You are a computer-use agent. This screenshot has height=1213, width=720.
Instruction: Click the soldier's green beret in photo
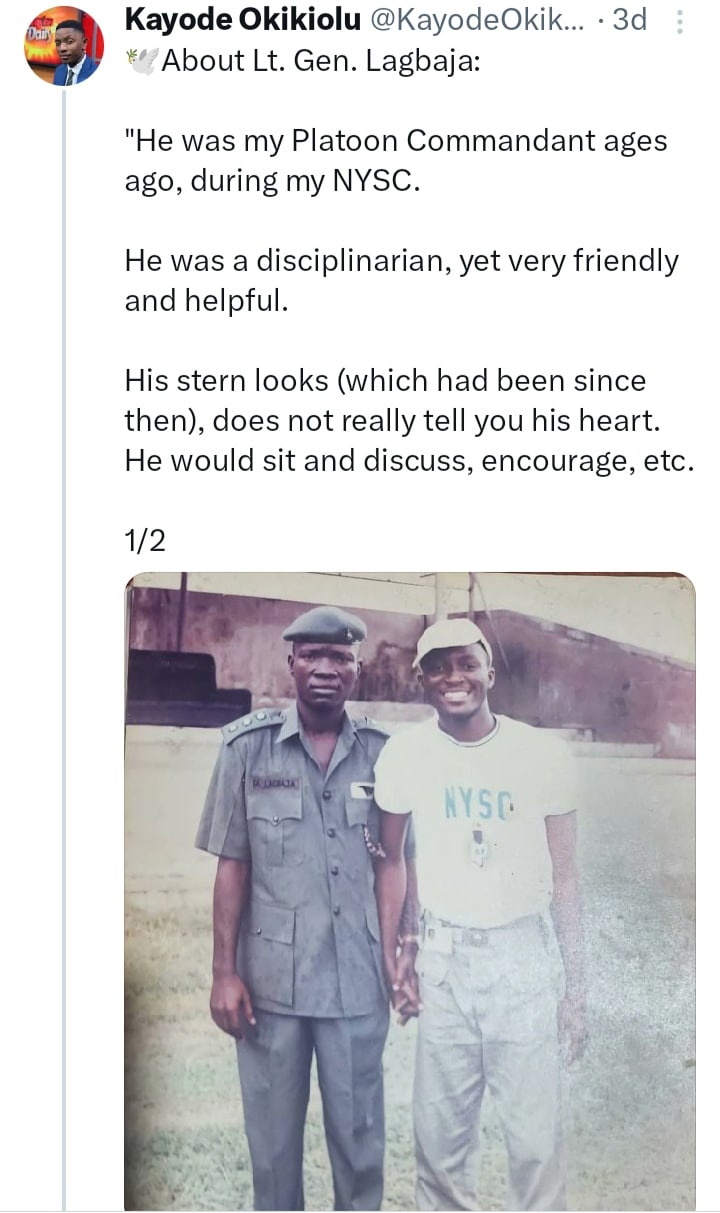click(x=324, y=626)
